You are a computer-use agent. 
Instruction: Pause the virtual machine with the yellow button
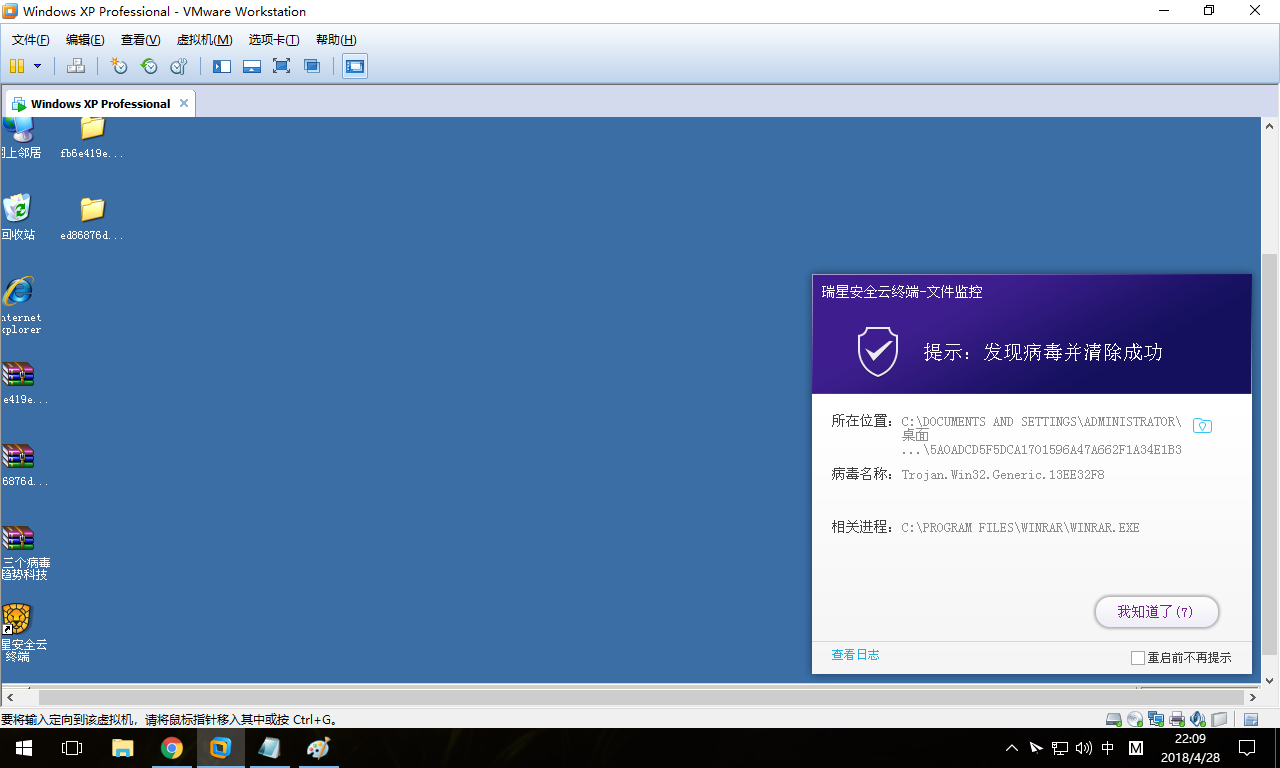pos(16,66)
